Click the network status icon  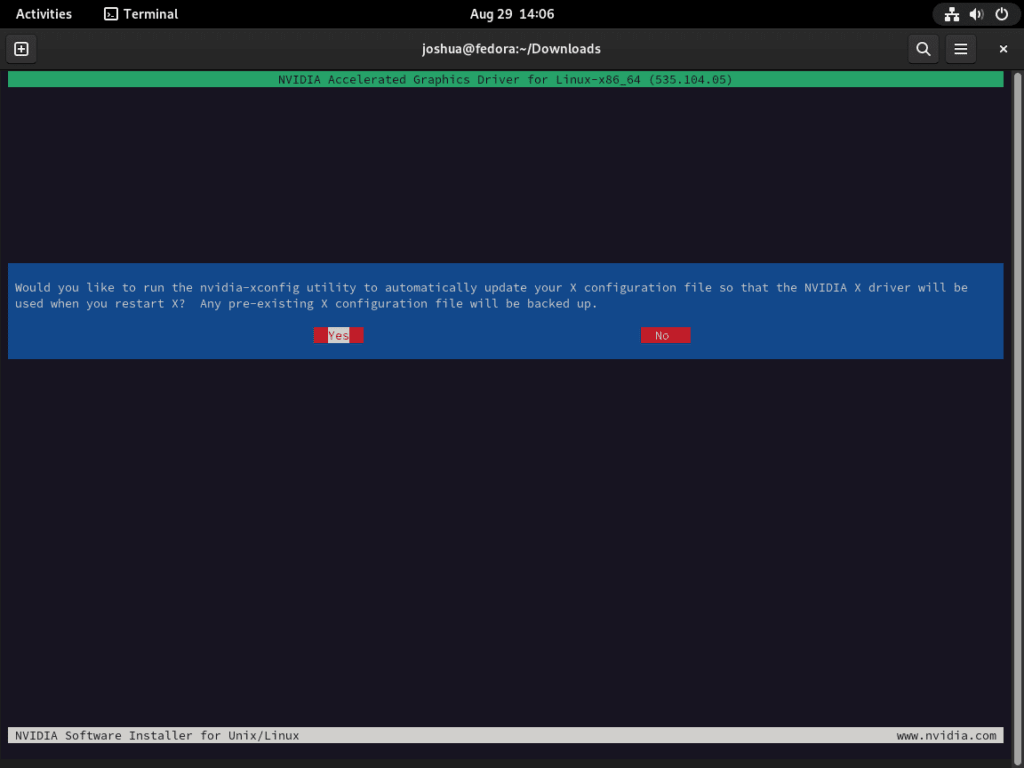[x=950, y=14]
